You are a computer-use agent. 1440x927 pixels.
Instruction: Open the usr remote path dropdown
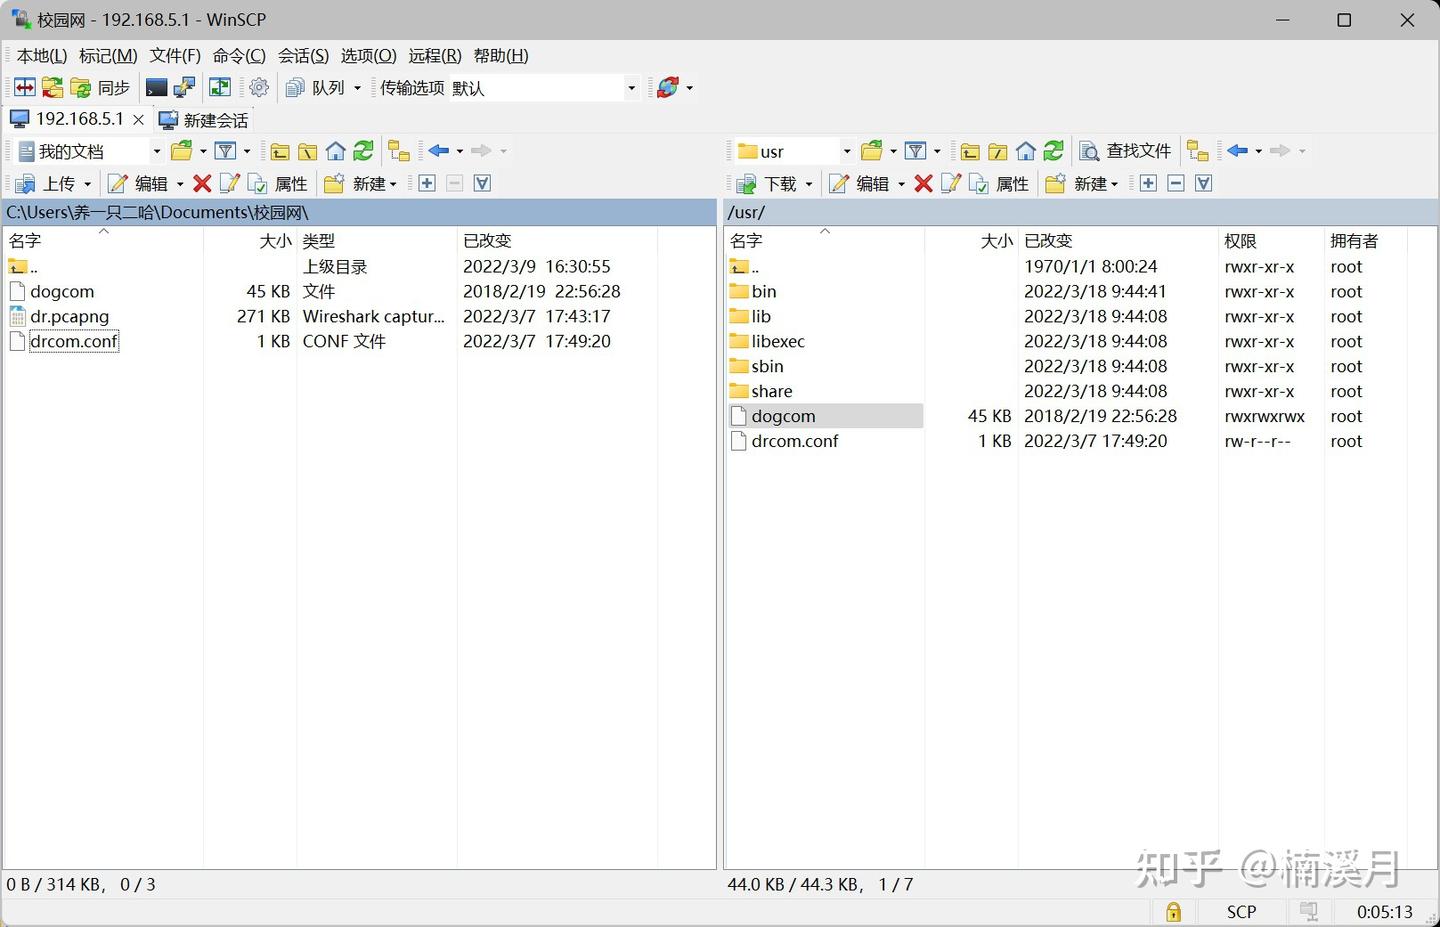[846, 150]
